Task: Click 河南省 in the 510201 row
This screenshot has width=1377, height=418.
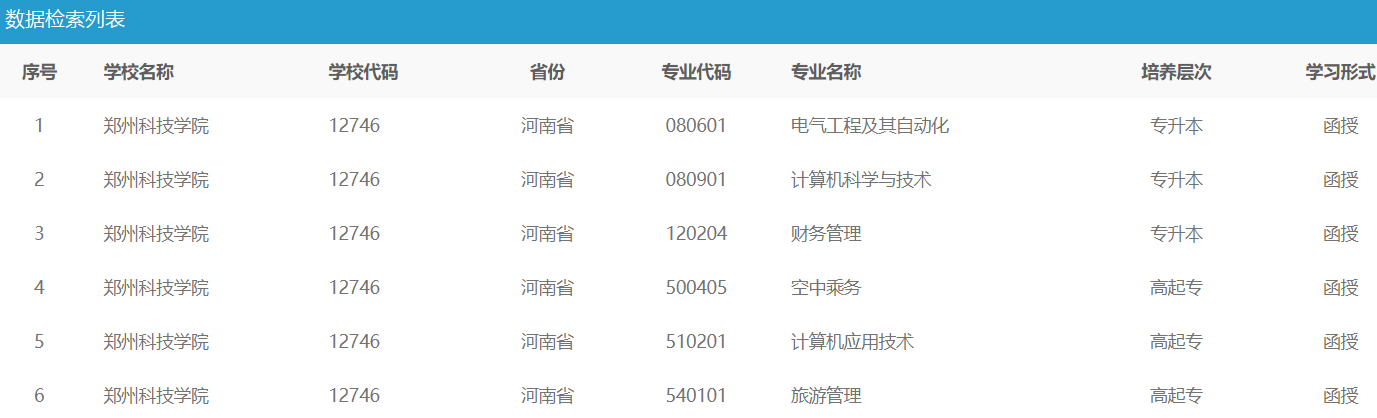Action: [547, 342]
